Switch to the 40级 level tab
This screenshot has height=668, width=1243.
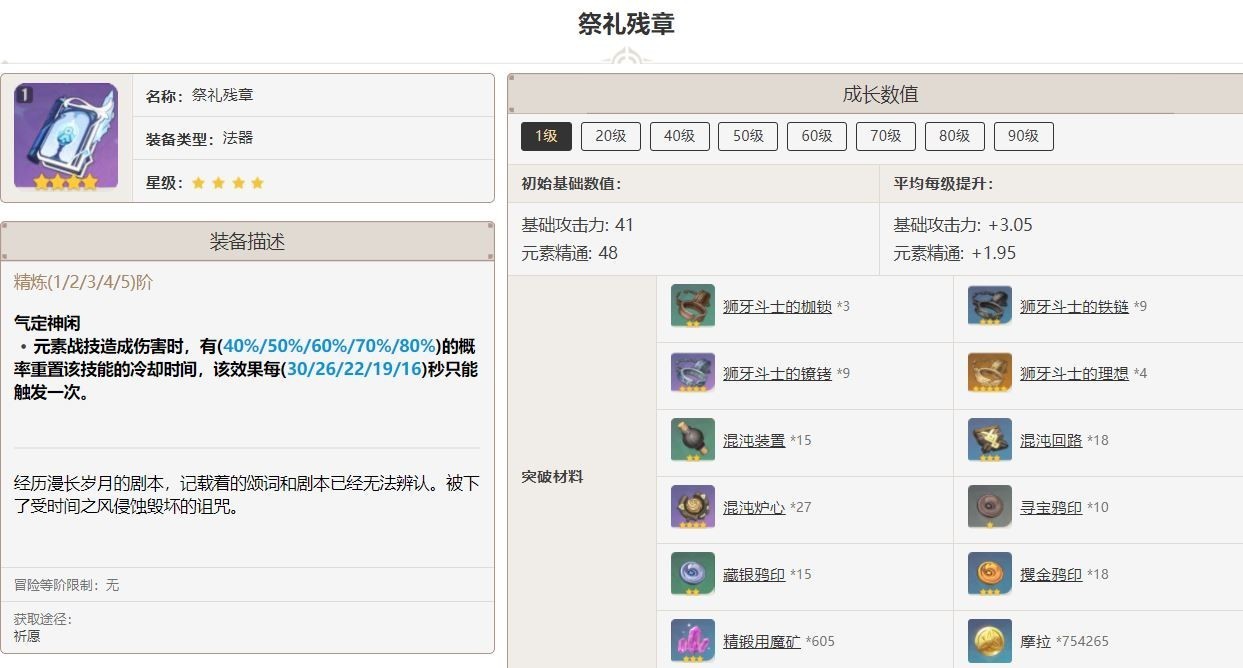(679, 136)
